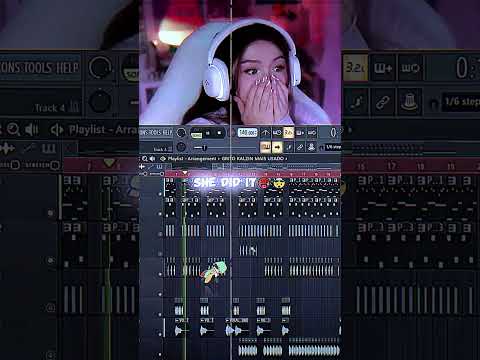Toggle green pattern/song mode switch
This screenshot has height=360, width=480.
point(196,135)
